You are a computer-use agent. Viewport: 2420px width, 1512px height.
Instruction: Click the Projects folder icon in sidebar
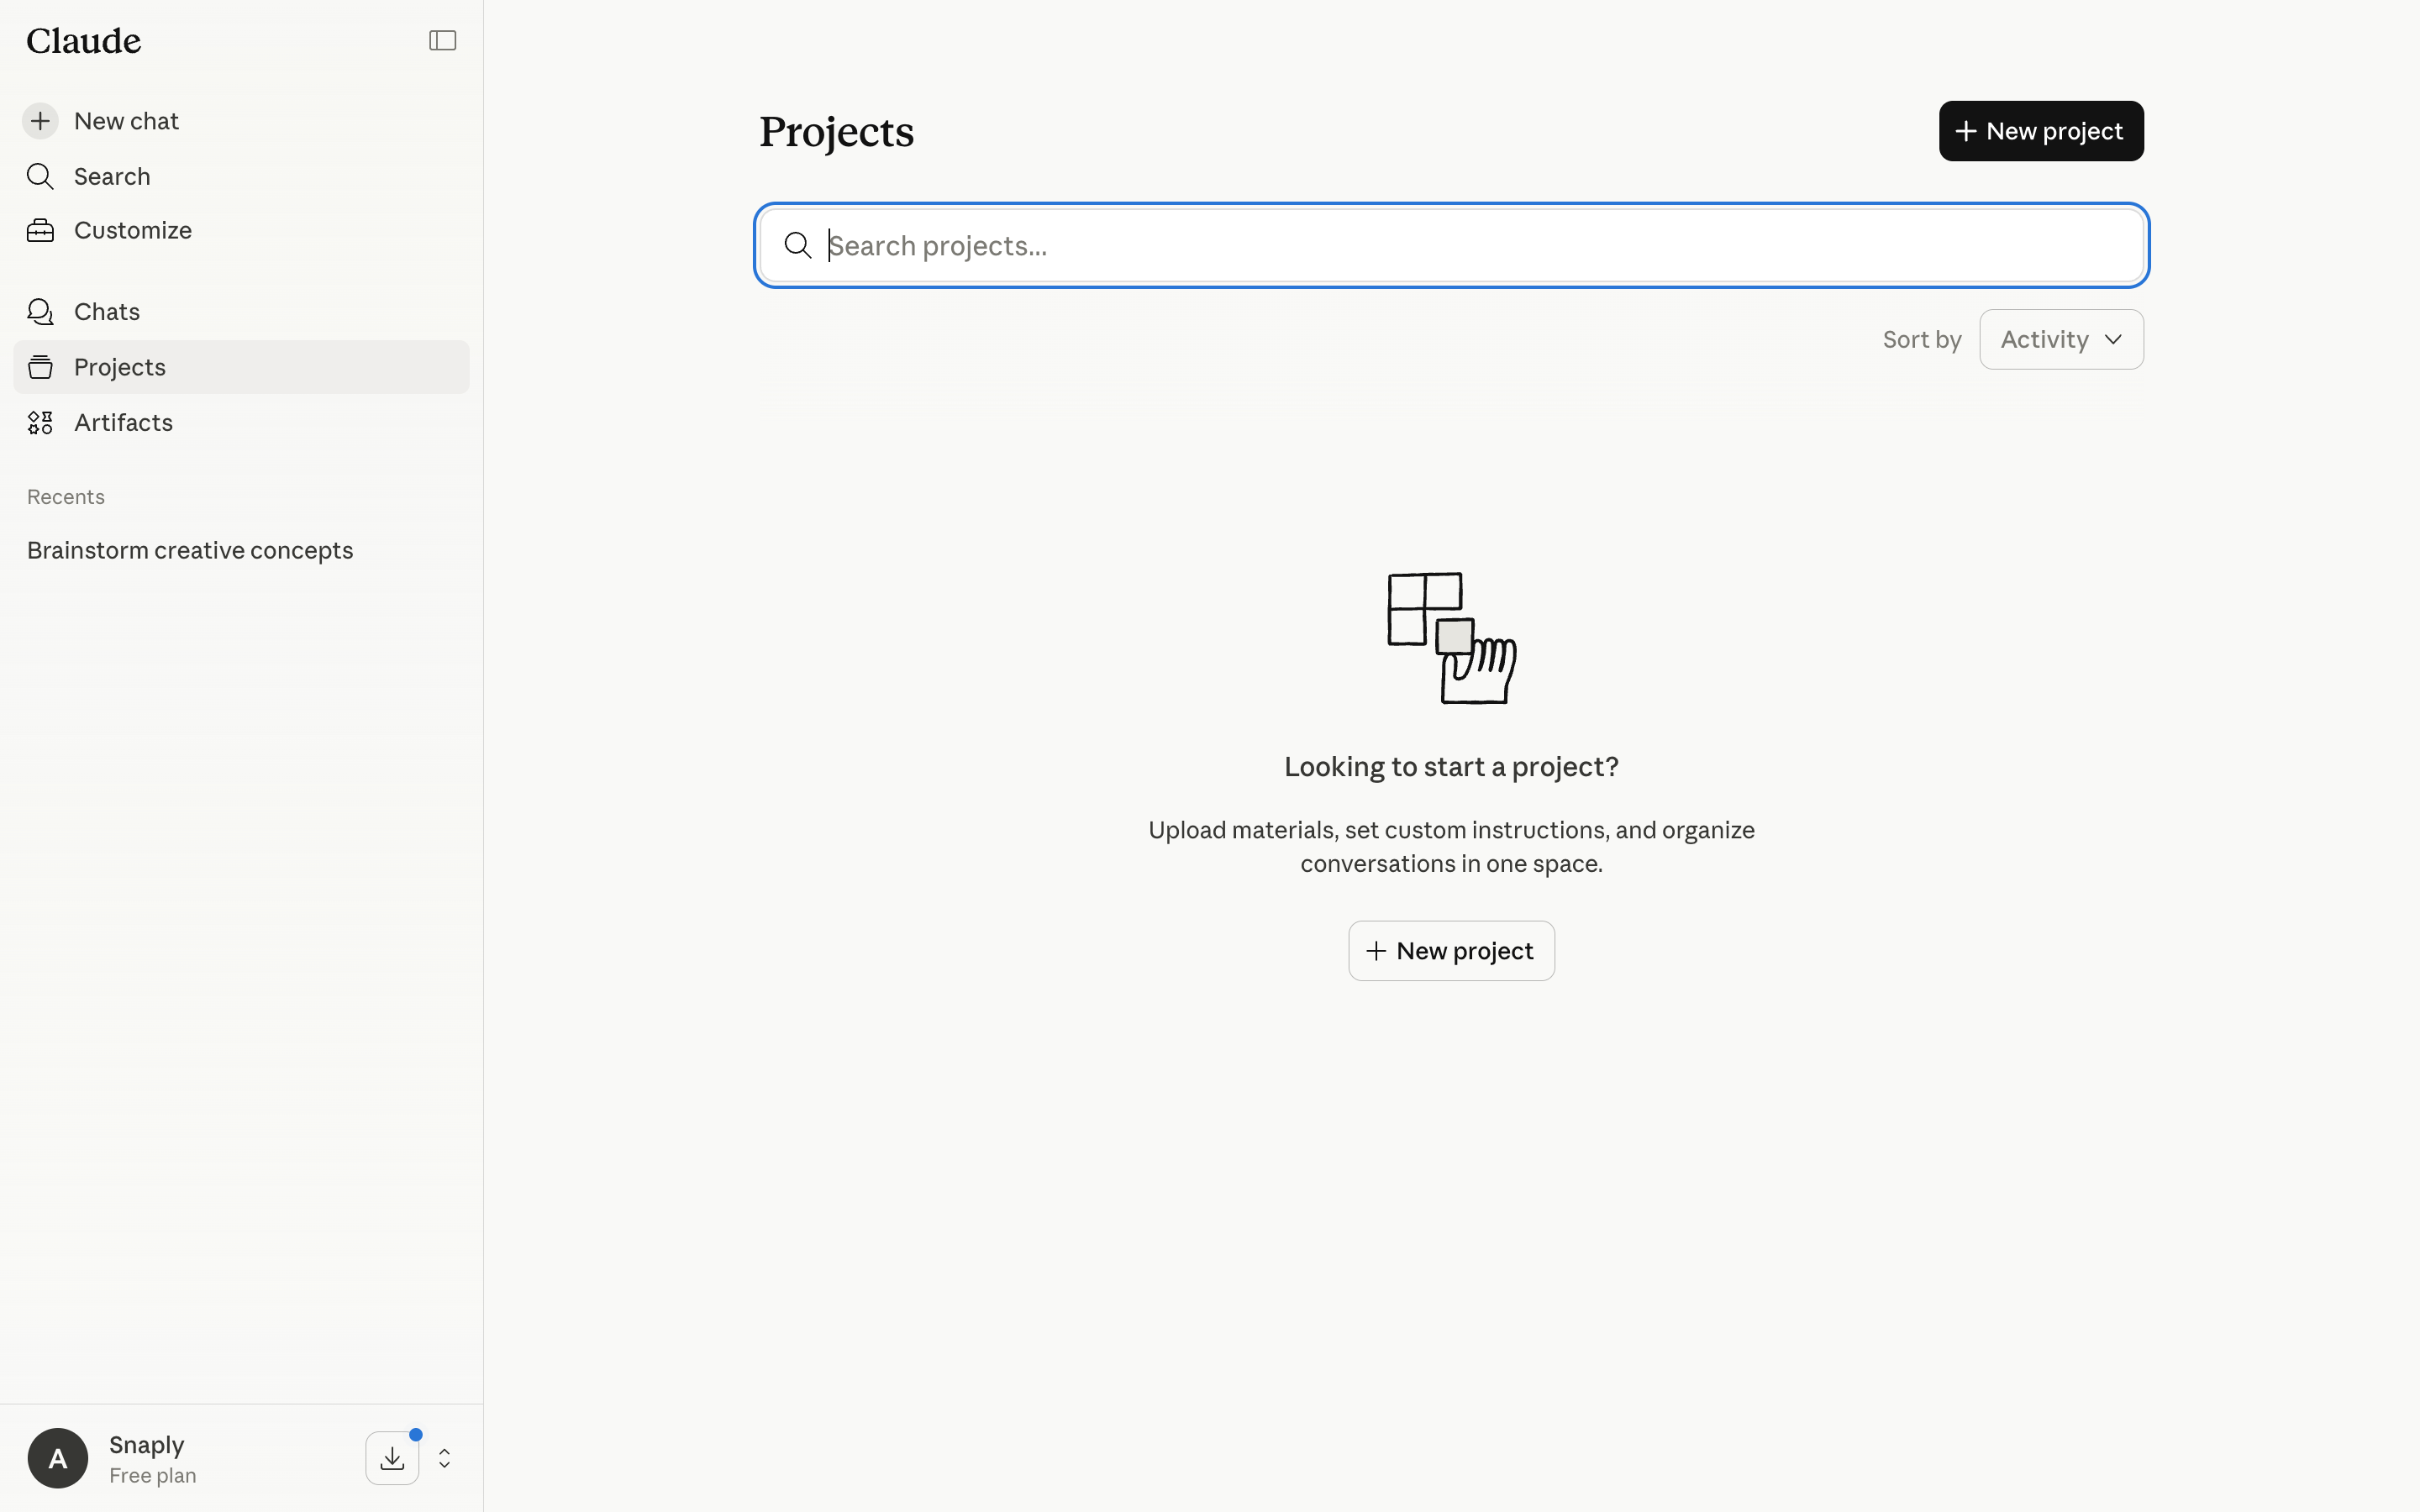point(40,367)
